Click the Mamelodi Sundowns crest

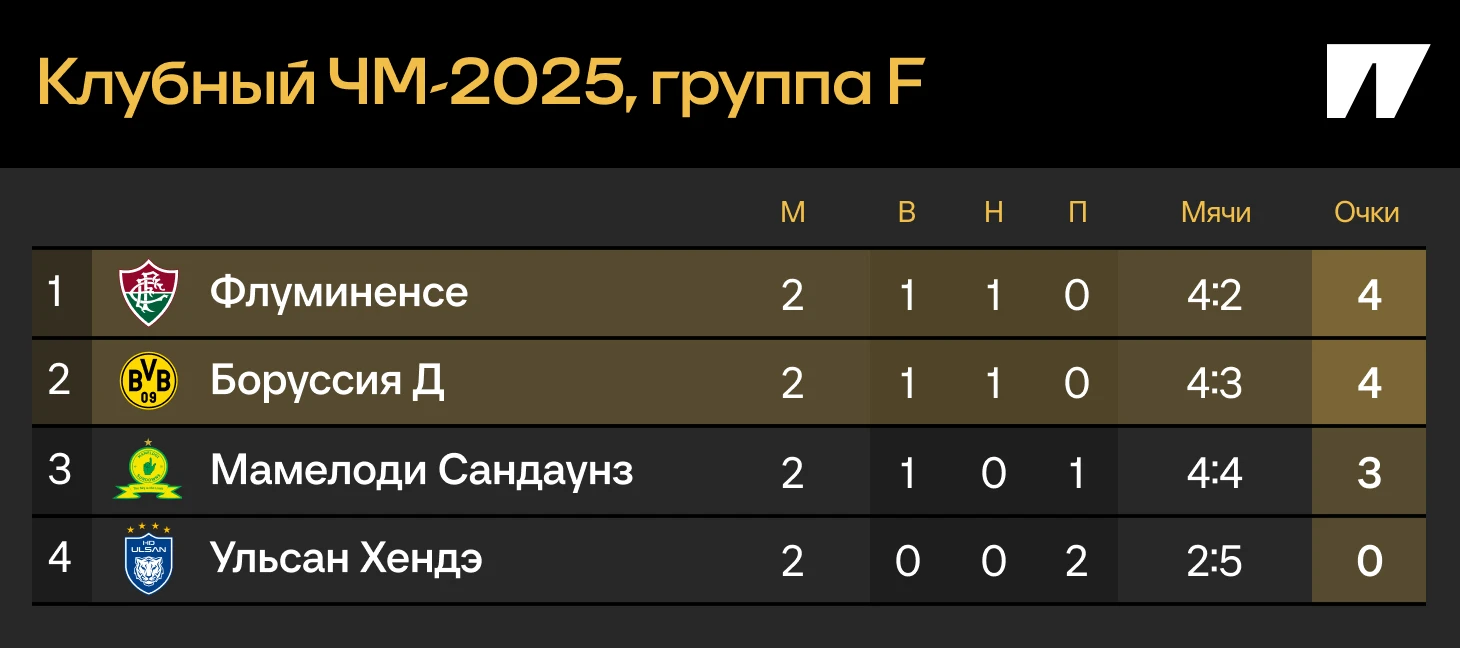[x=148, y=470]
